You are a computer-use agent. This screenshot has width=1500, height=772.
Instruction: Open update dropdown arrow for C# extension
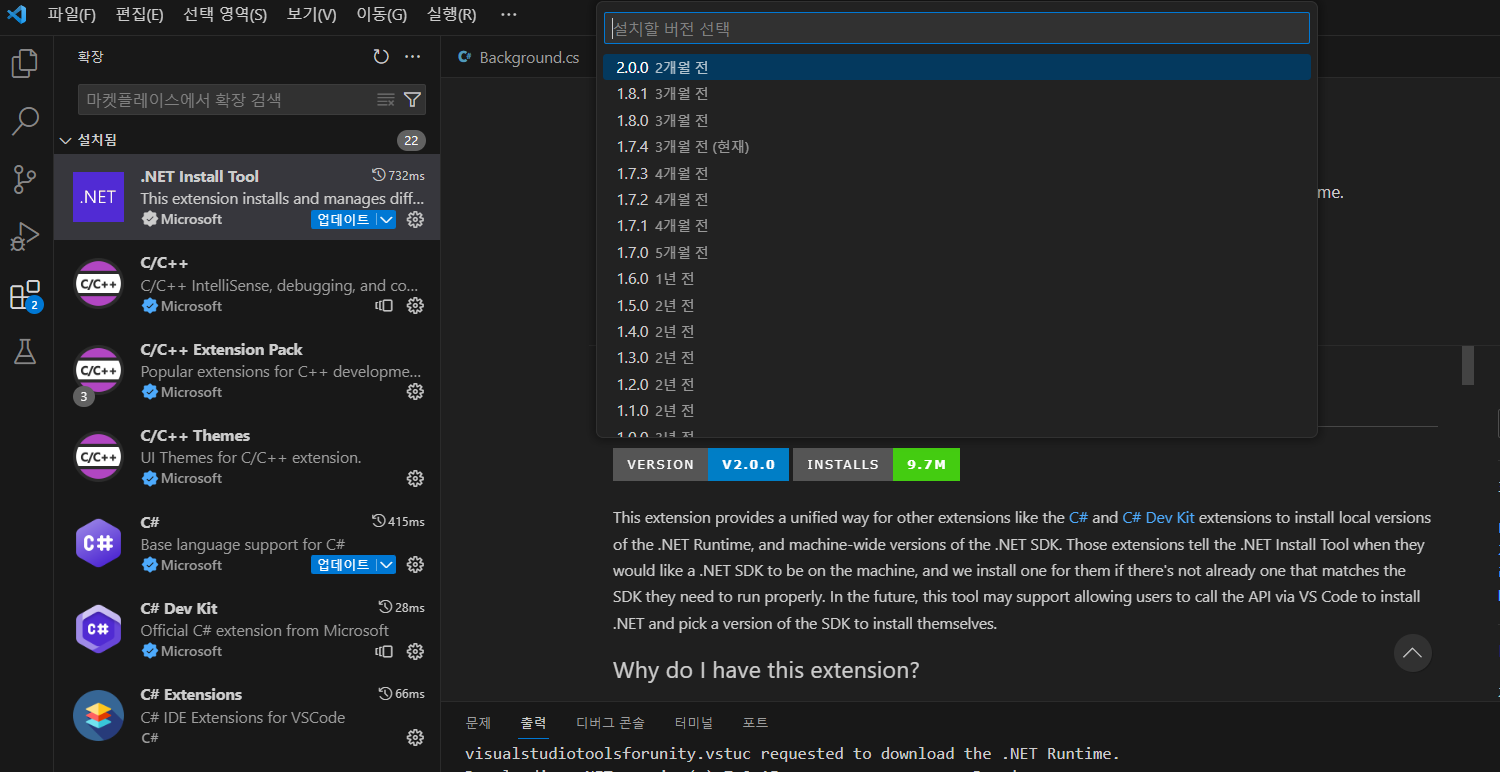click(386, 565)
